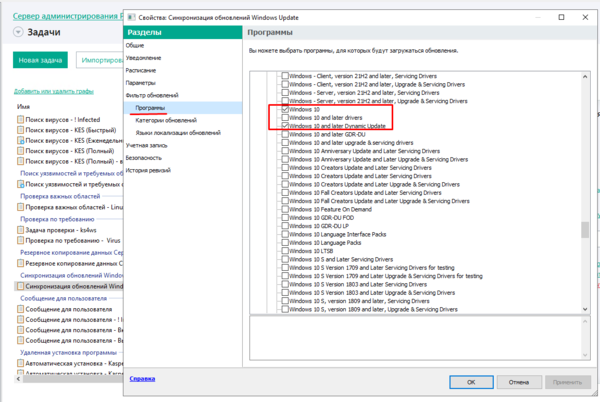
Task: Close the properties dialog window
Action: pos(585,17)
